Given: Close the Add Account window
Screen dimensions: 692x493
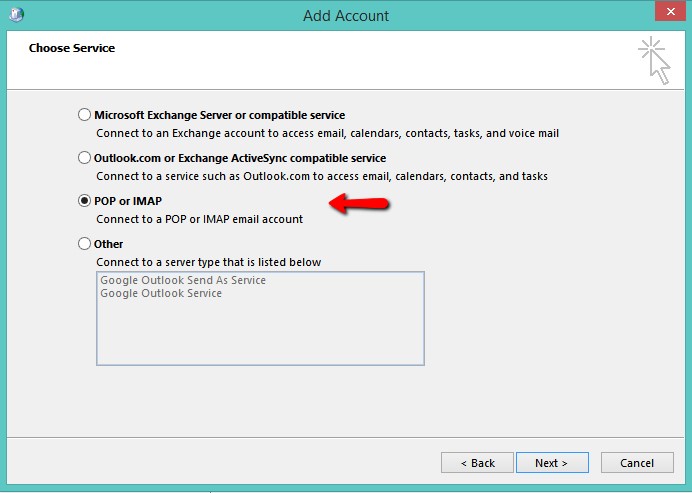Looking at the screenshot, I should [x=670, y=11].
